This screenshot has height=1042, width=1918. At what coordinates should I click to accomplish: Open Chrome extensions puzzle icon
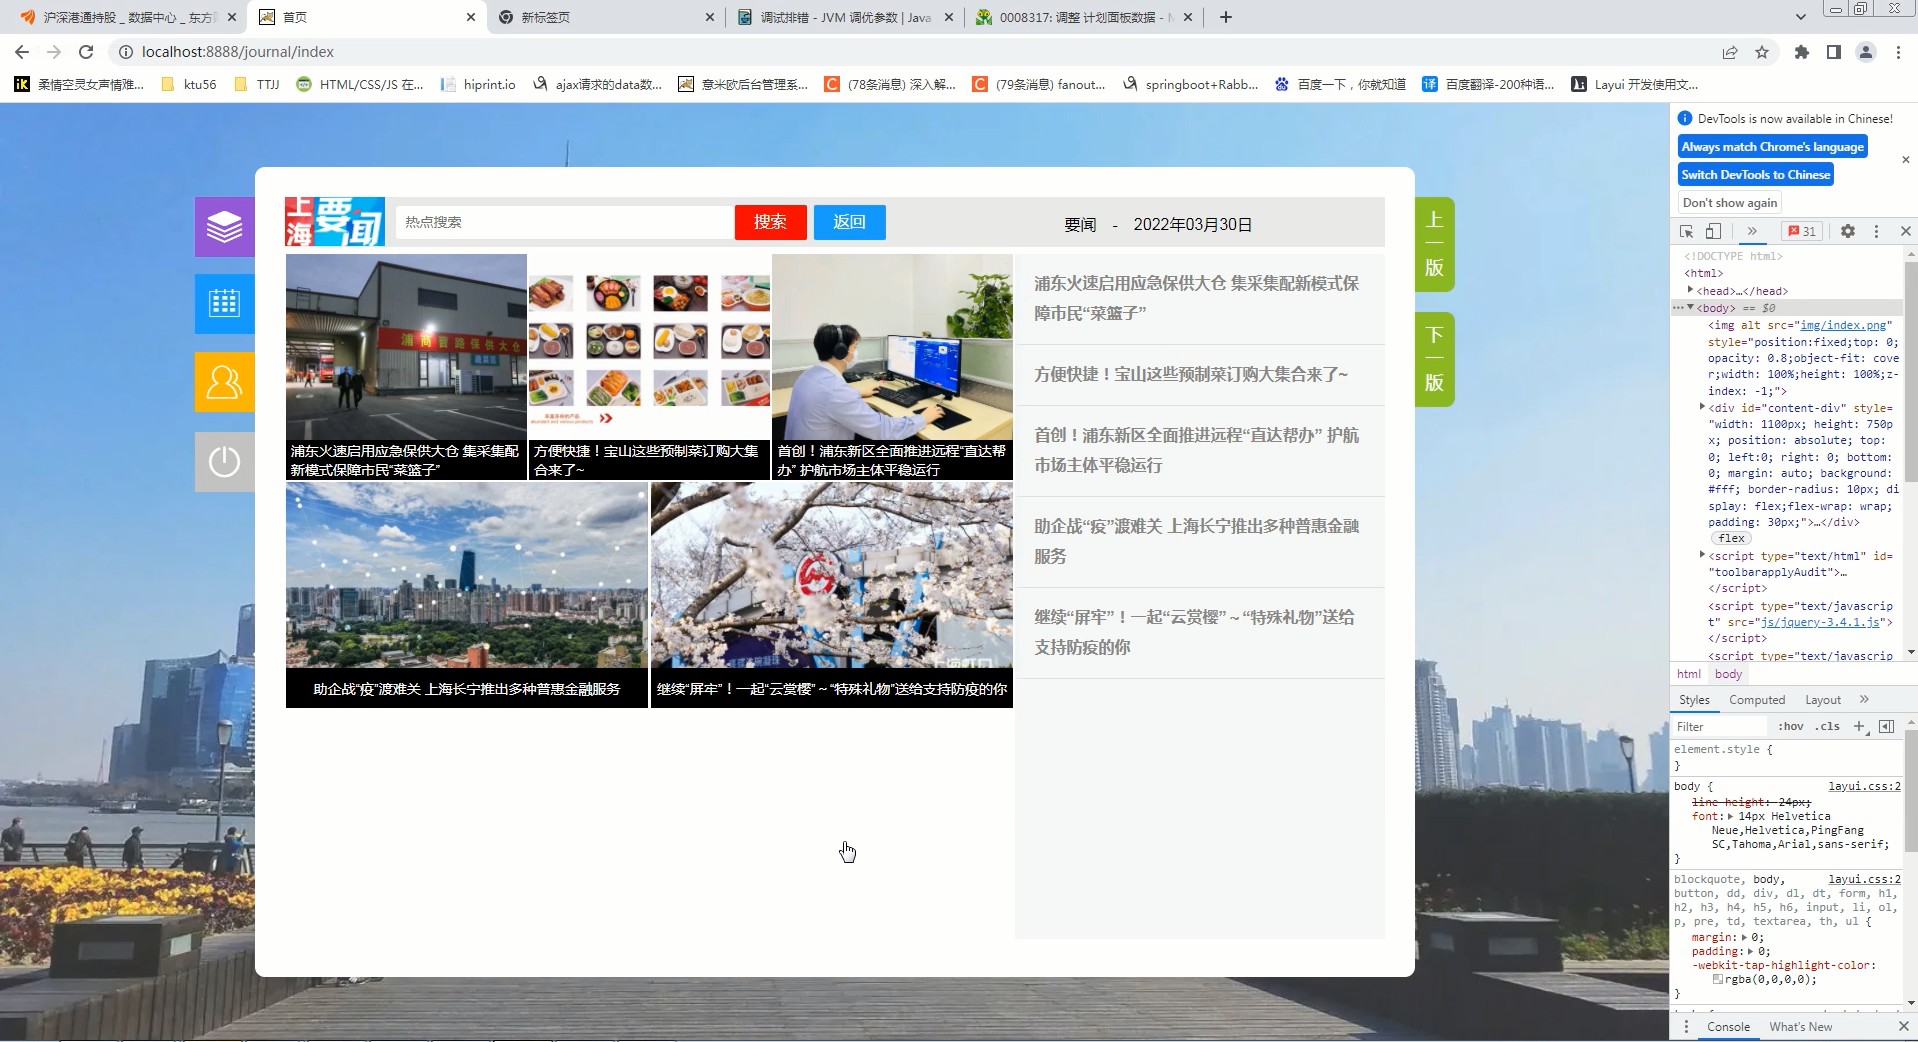click(x=1801, y=52)
